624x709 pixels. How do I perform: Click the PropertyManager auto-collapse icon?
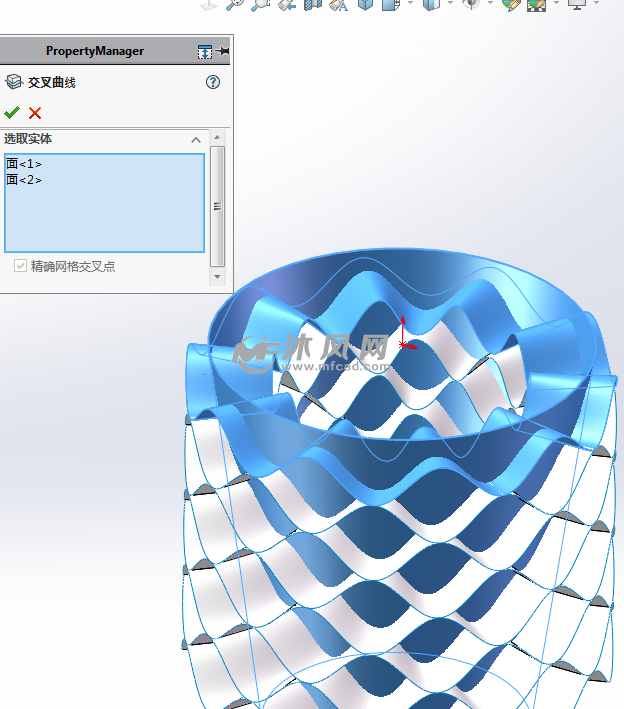click(x=205, y=52)
